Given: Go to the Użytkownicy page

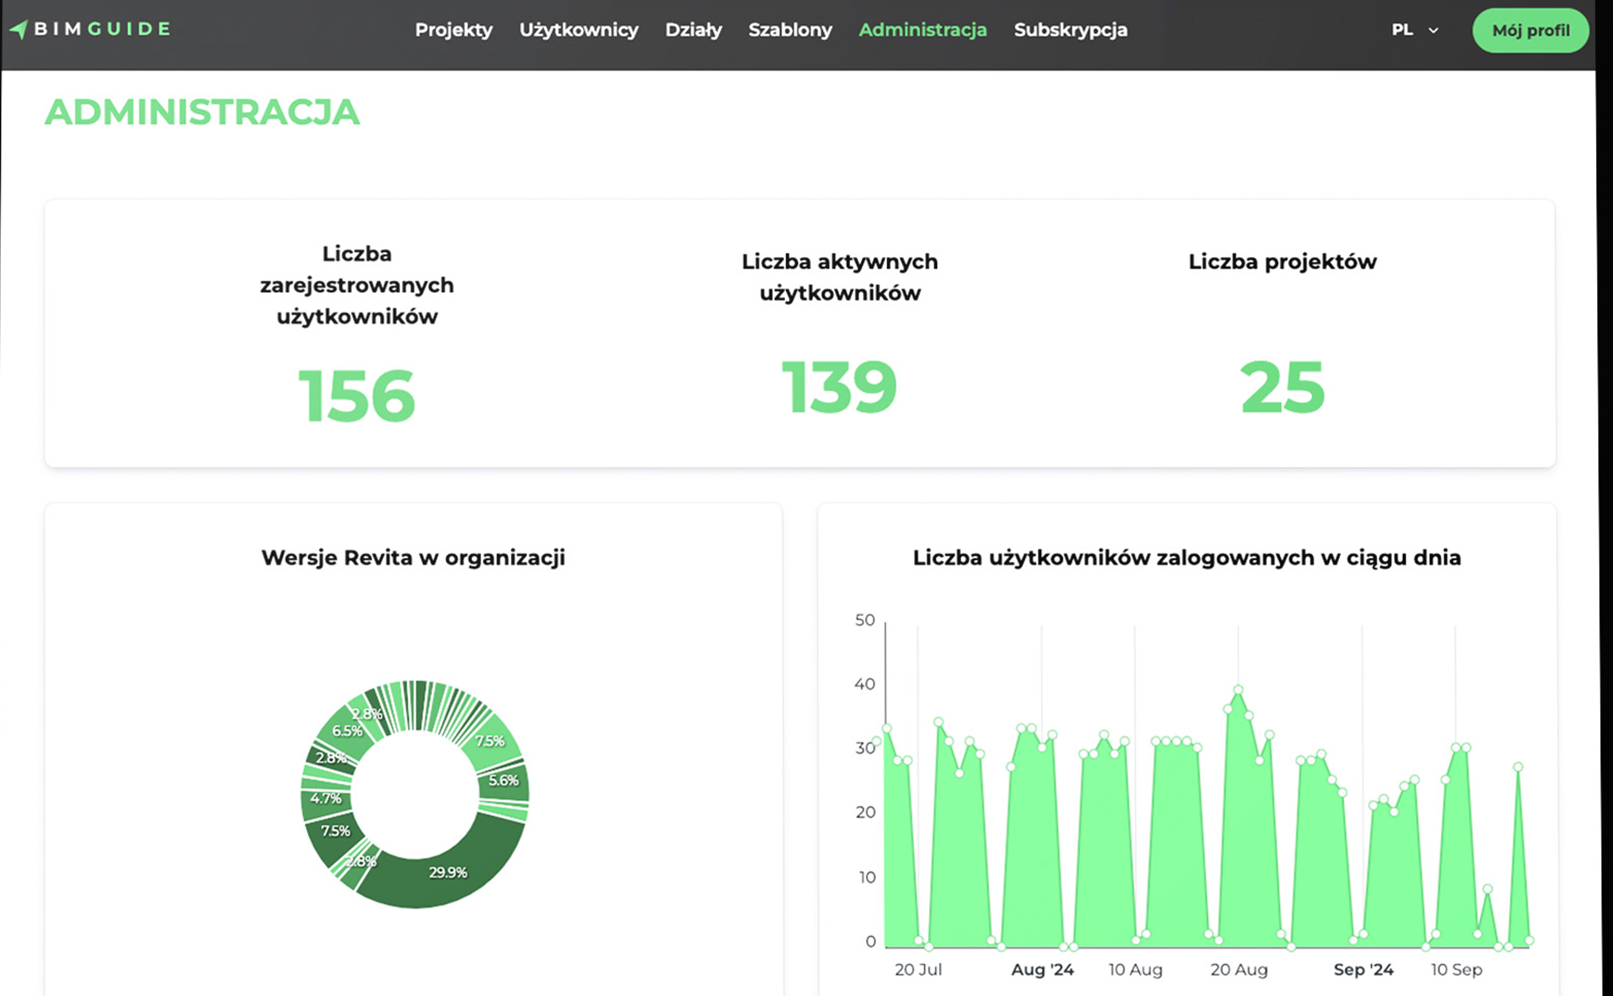Looking at the screenshot, I should pos(578,30).
